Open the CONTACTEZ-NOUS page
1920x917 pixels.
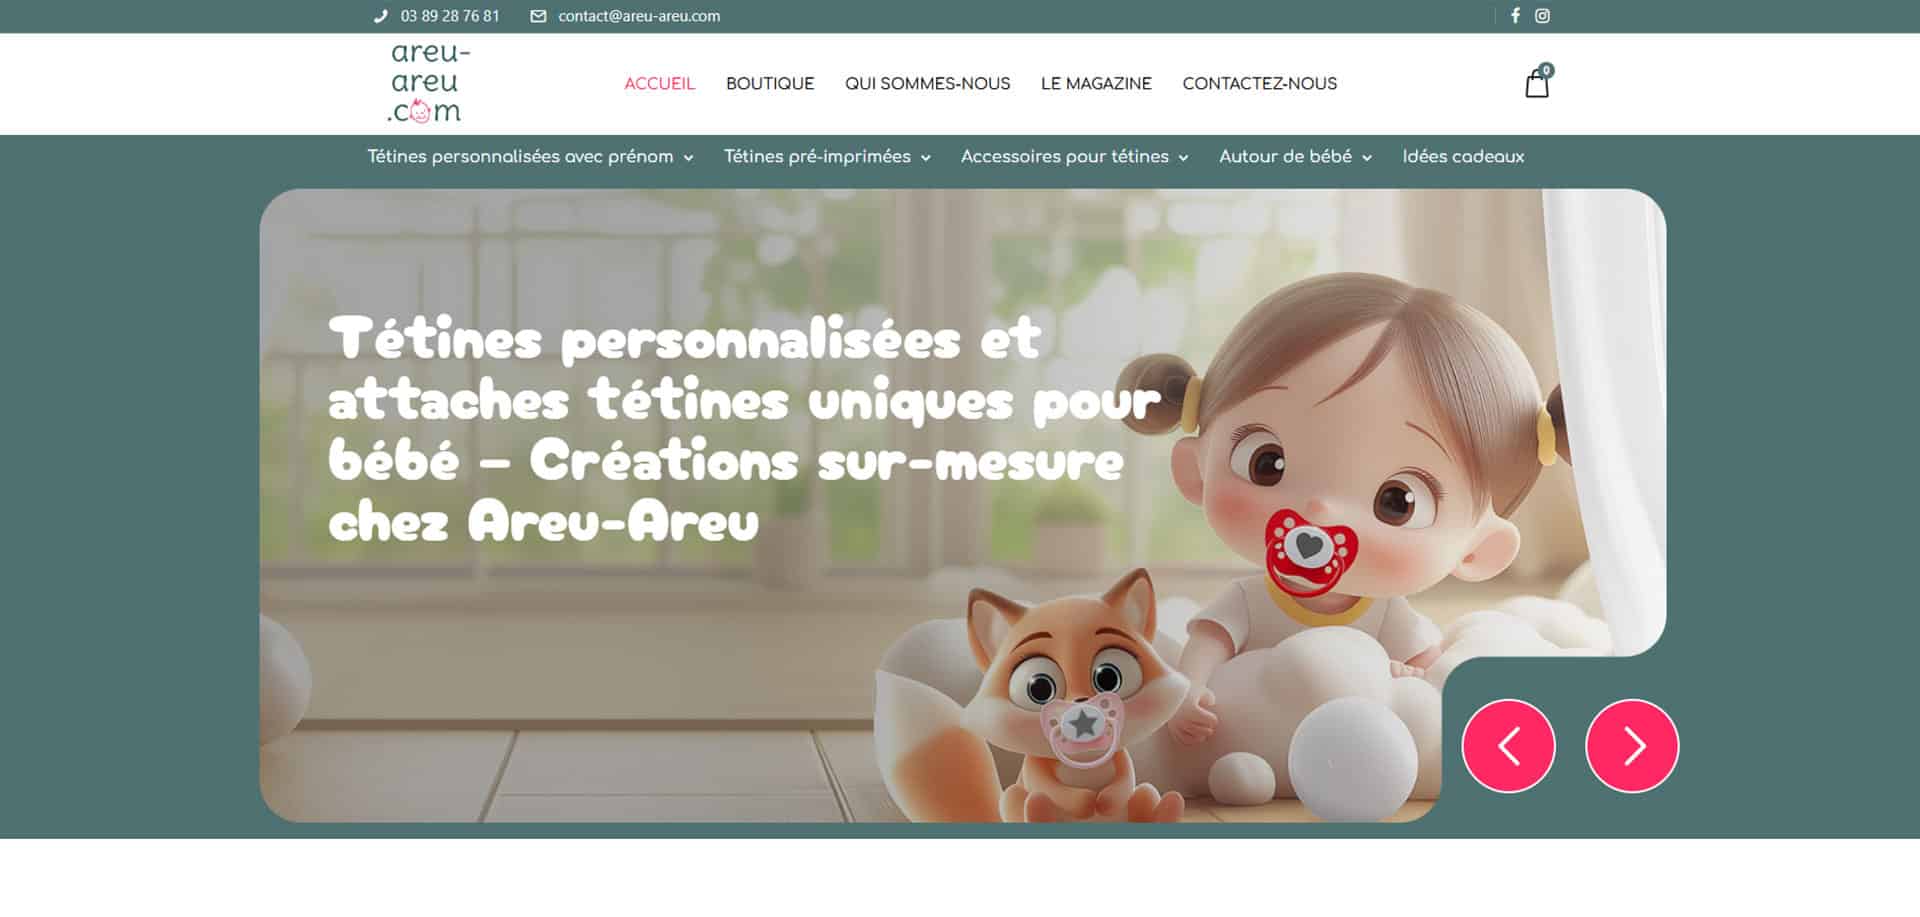1259,84
